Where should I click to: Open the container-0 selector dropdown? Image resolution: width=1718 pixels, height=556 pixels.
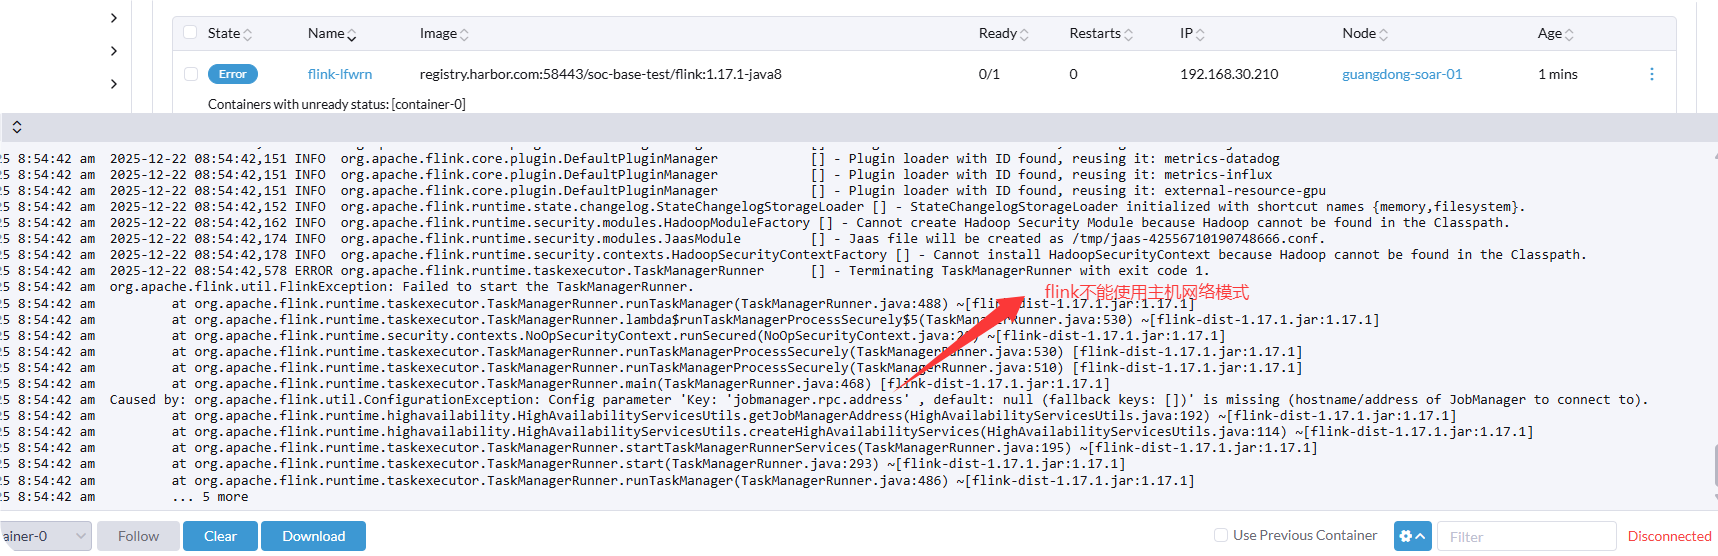tap(45, 536)
